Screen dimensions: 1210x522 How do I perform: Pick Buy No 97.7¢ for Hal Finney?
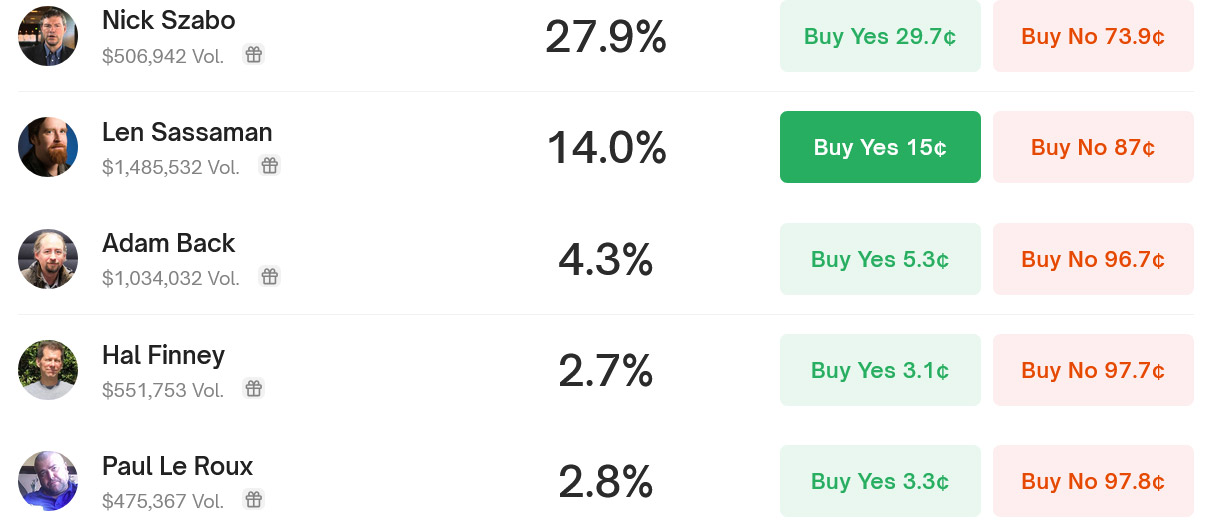[1093, 370]
